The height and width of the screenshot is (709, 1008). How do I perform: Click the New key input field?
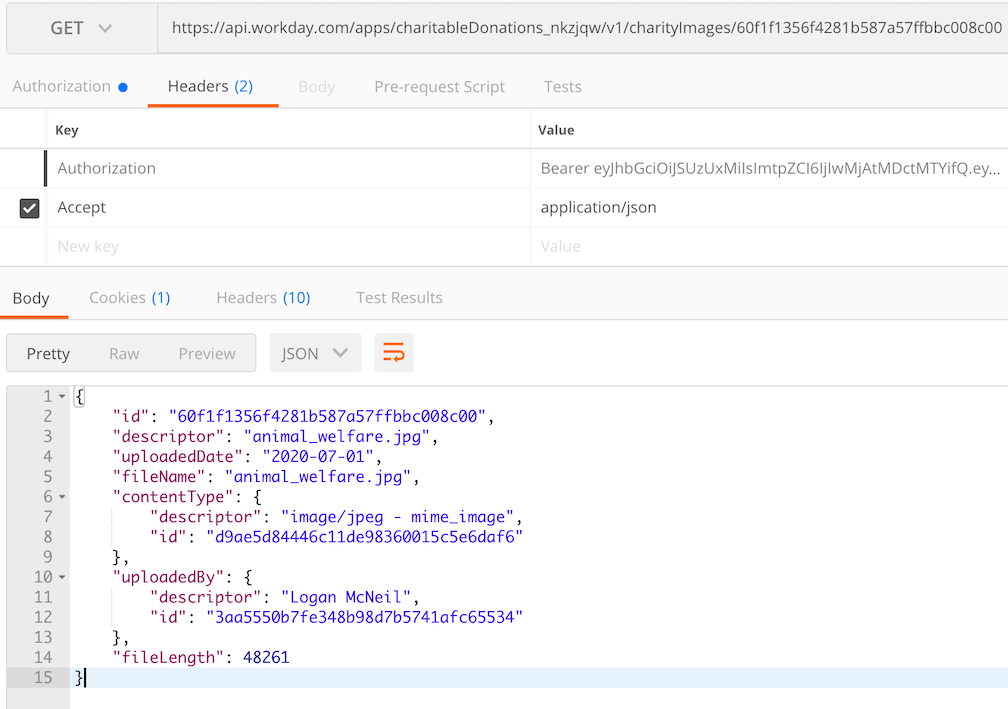click(289, 246)
